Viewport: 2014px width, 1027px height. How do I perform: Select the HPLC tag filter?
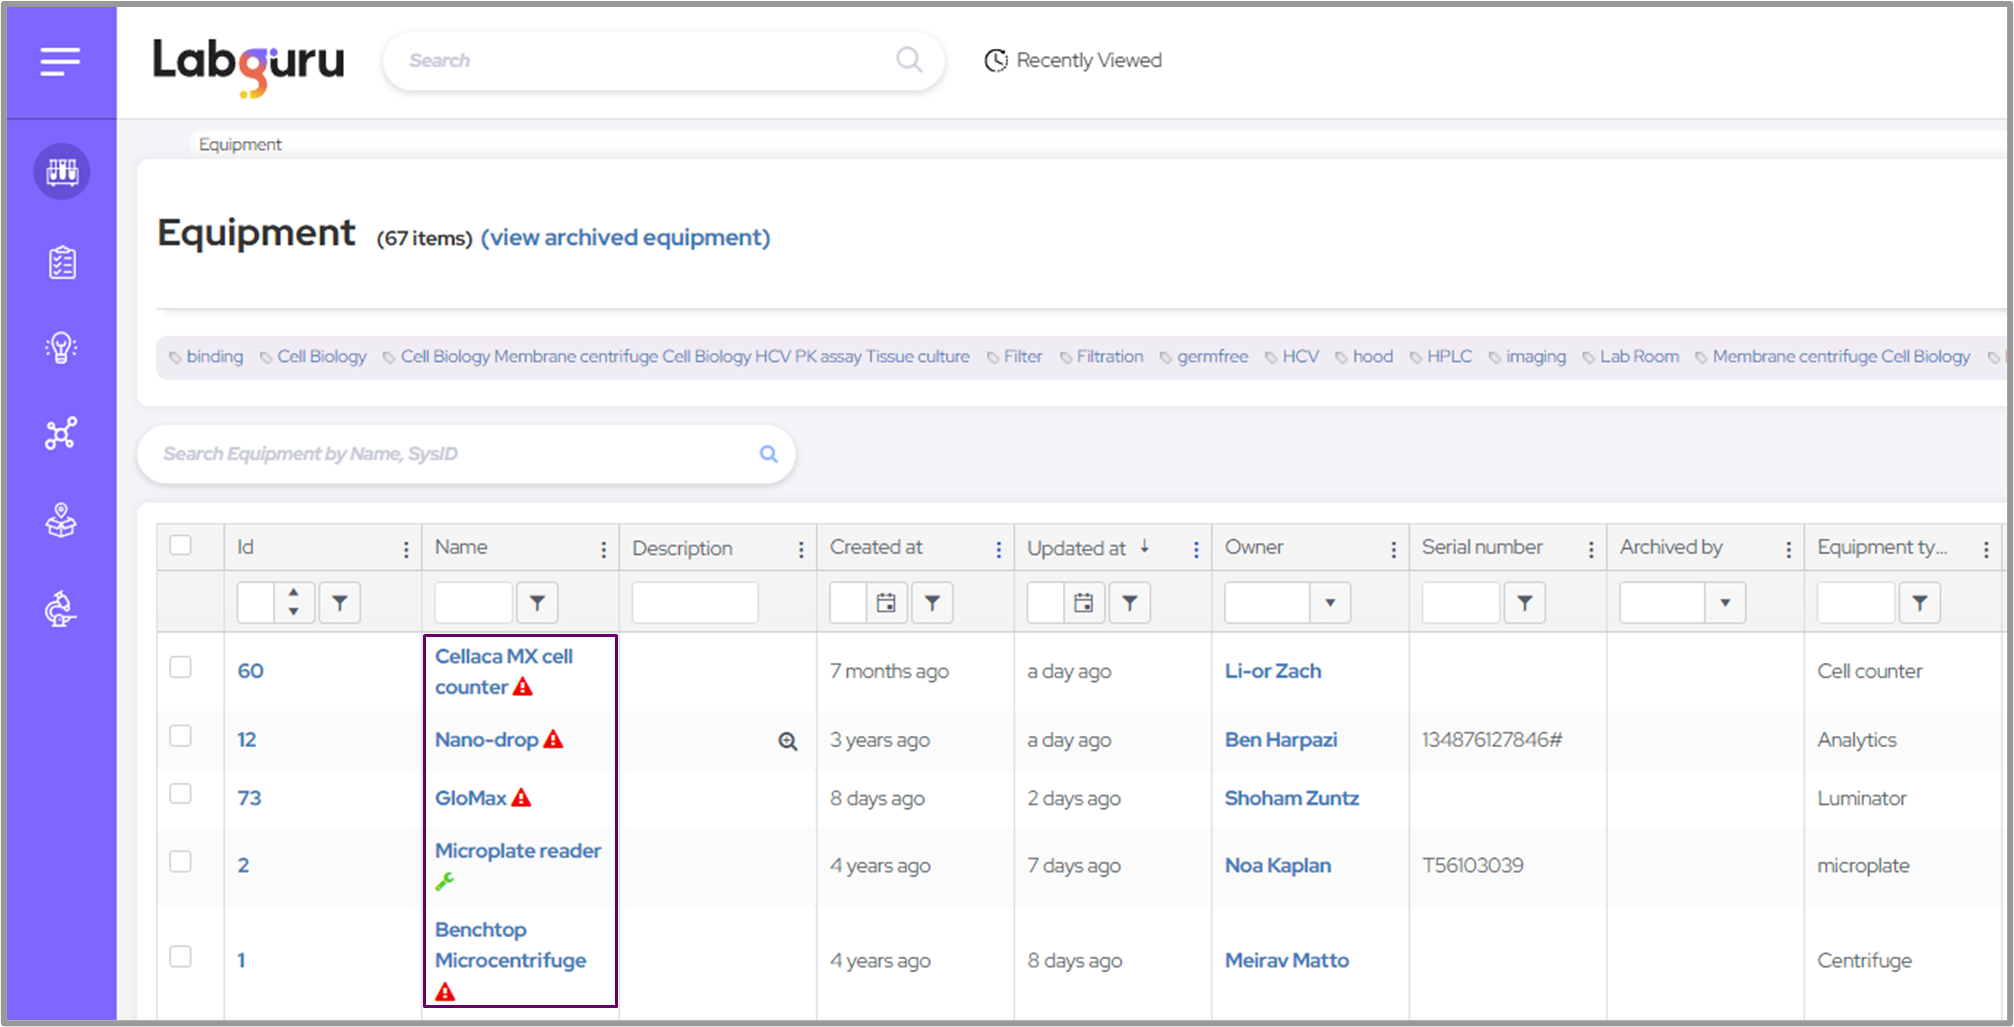coord(1448,357)
